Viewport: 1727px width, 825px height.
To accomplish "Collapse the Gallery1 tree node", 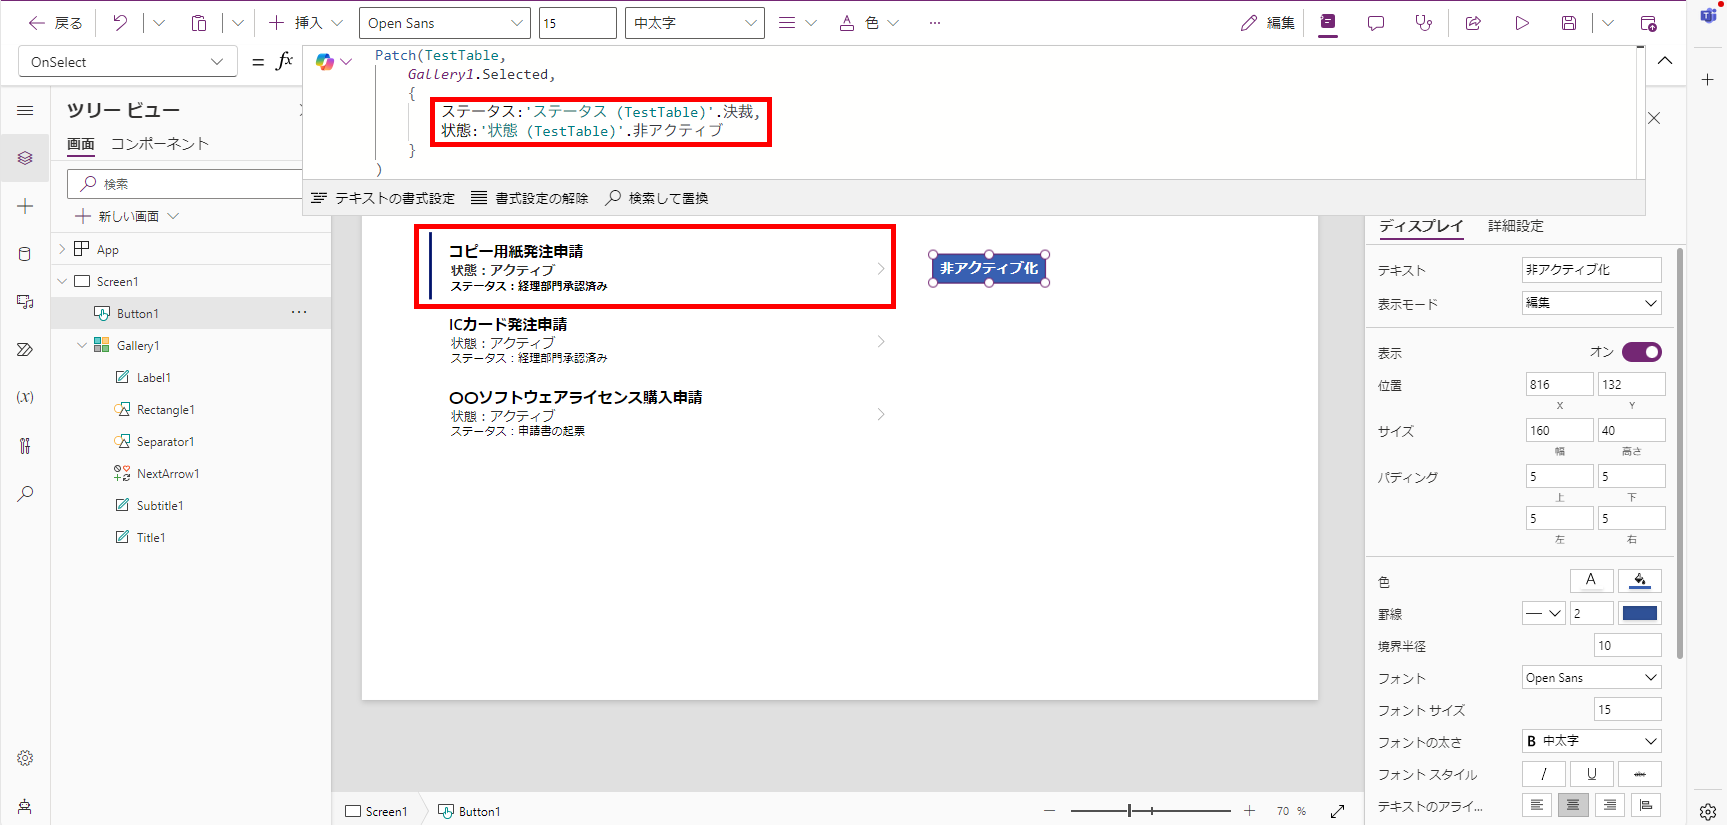I will pos(82,346).
